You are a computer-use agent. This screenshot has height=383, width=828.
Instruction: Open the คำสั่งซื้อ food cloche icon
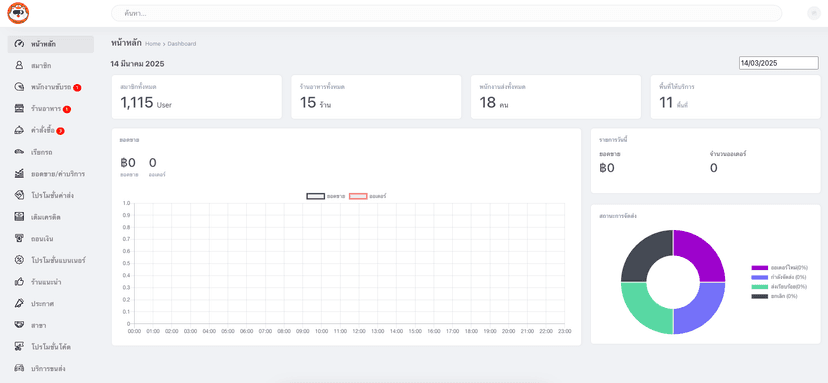(20, 130)
